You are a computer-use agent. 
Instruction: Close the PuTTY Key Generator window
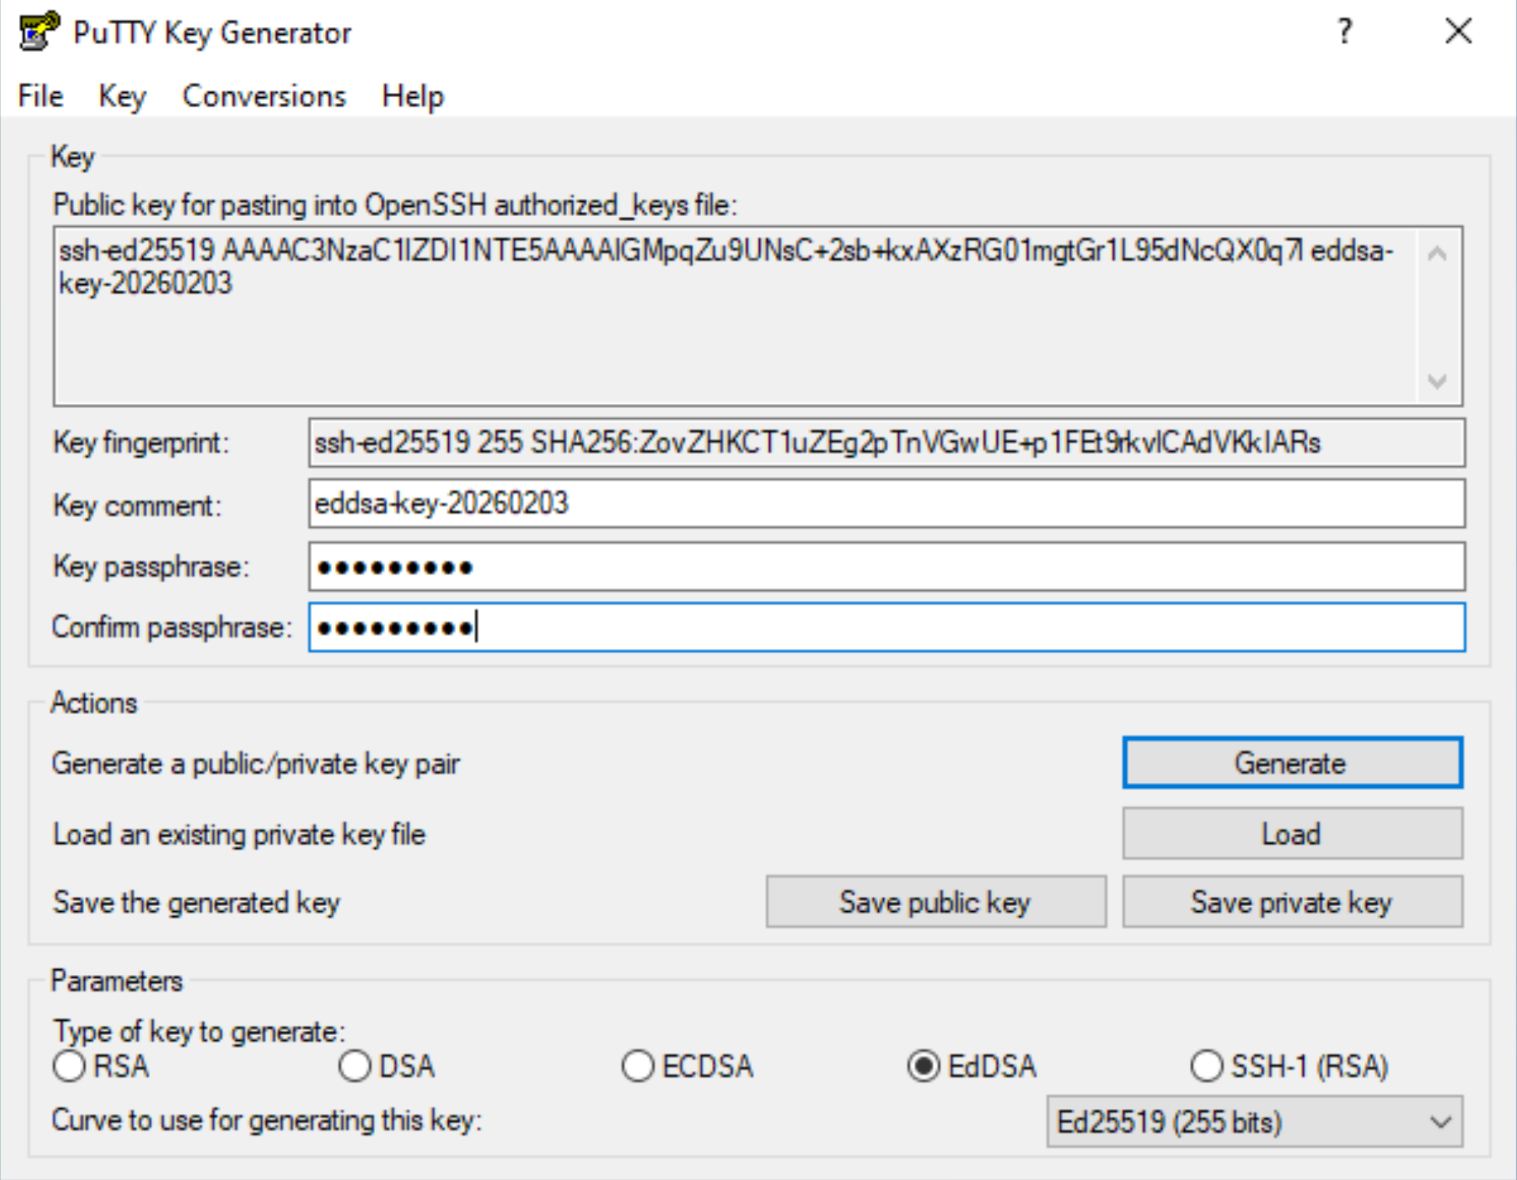pyautogui.click(x=1458, y=32)
